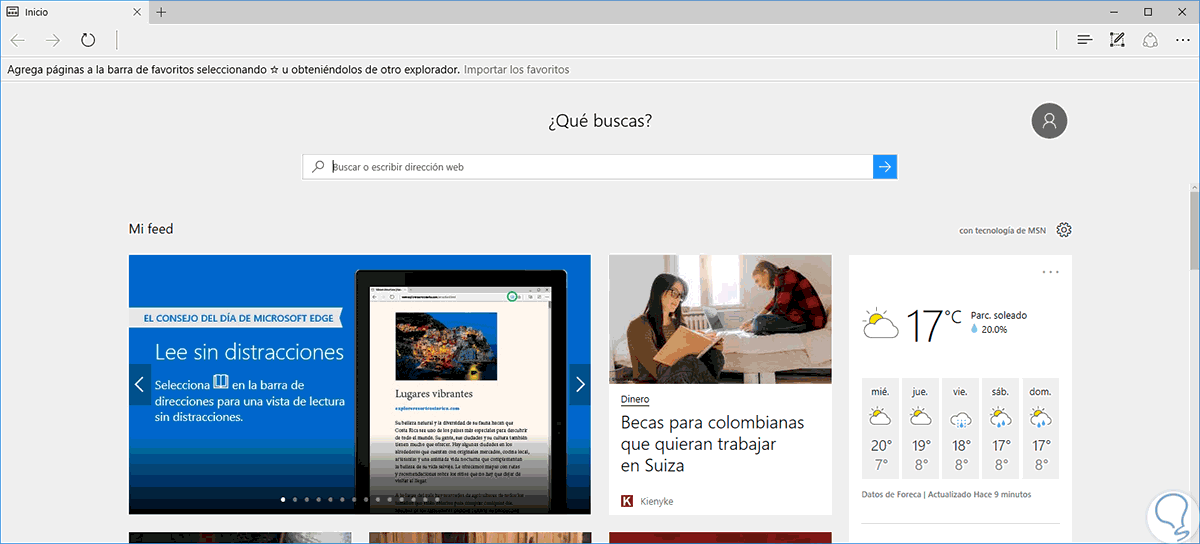Click Datos de Foreca update text
This screenshot has width=1200, height=544.
click(x=946, y=494)
